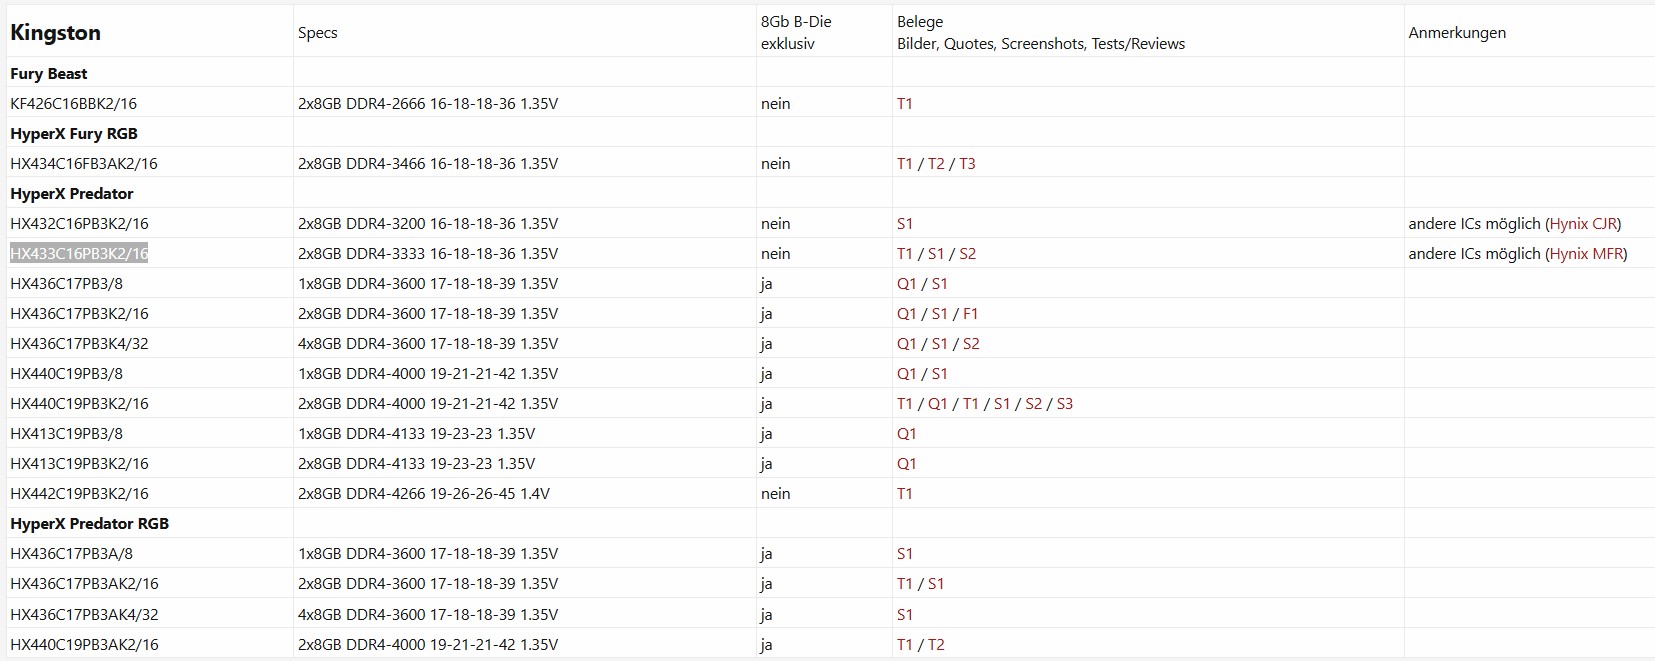The height and width of the screenshot is (661, 1655).
Task: Click Q1 link in HX413C19PB3/8 row
Action: [x=906, y=434]
